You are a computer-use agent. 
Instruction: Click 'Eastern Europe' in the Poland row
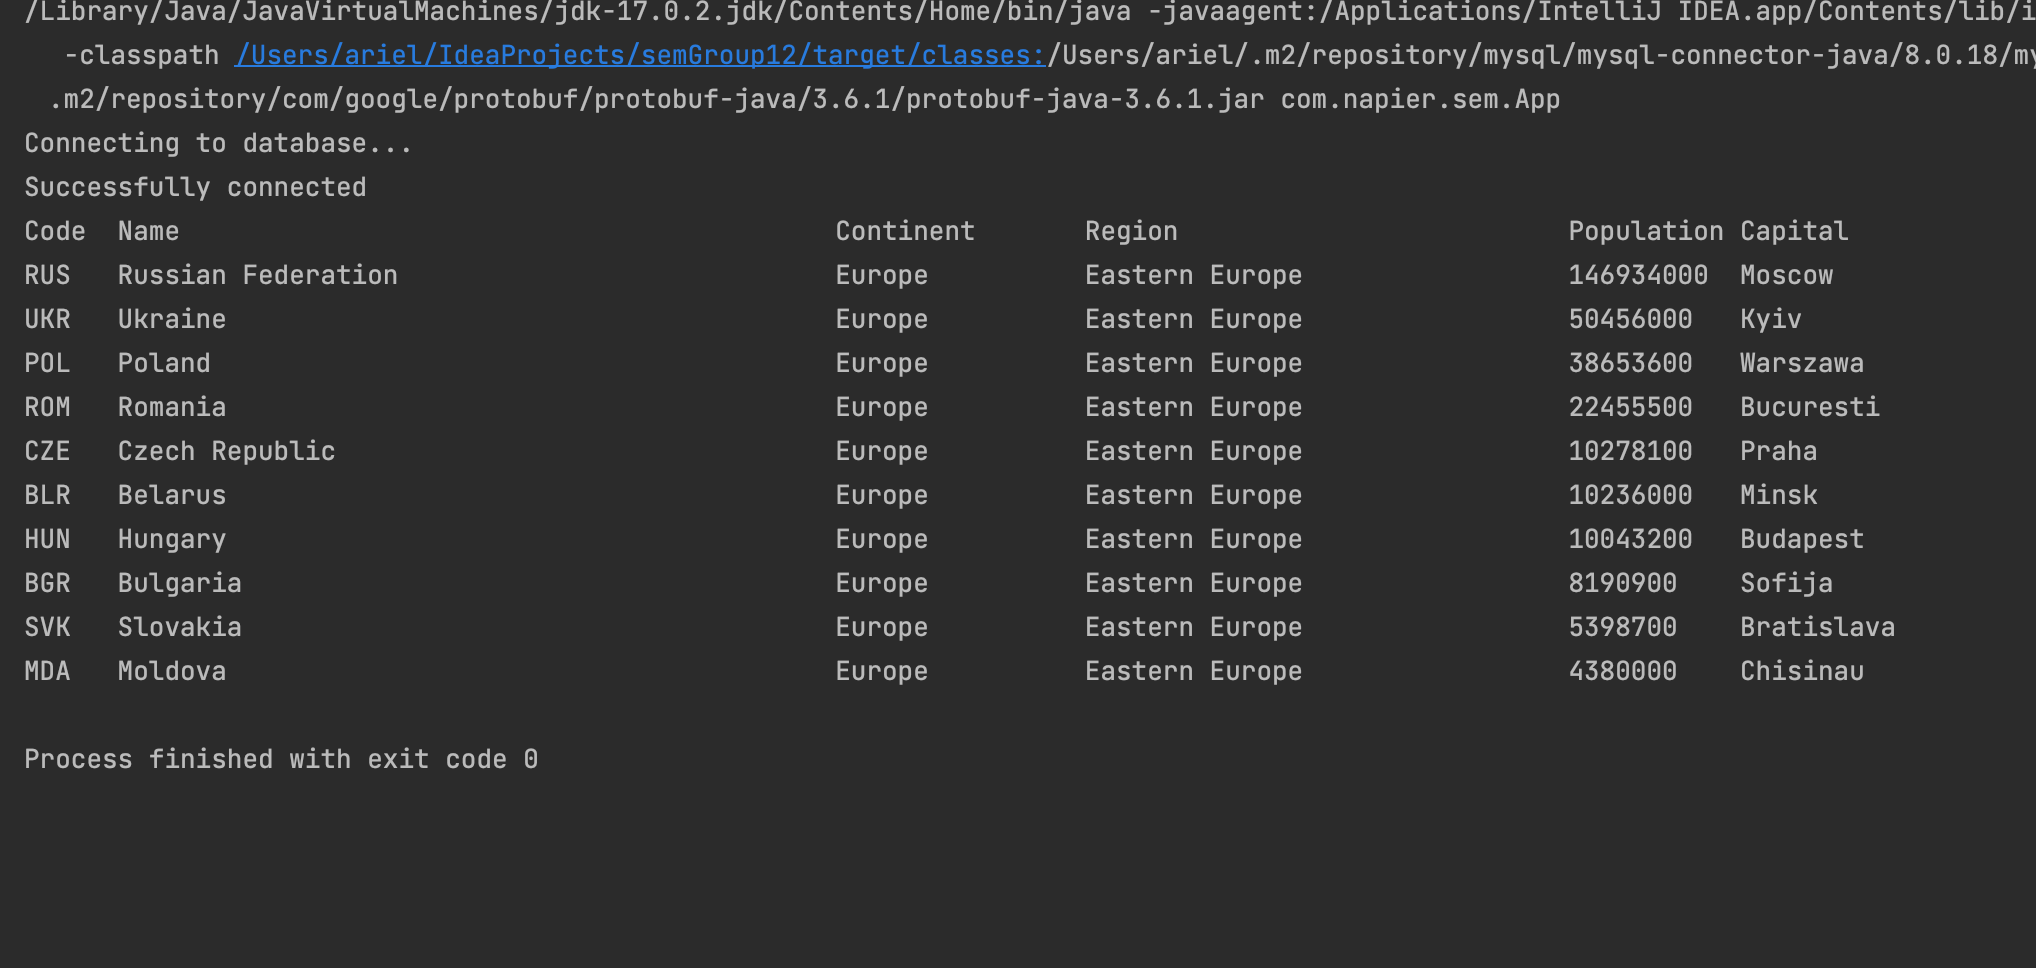click(1194, 363)
